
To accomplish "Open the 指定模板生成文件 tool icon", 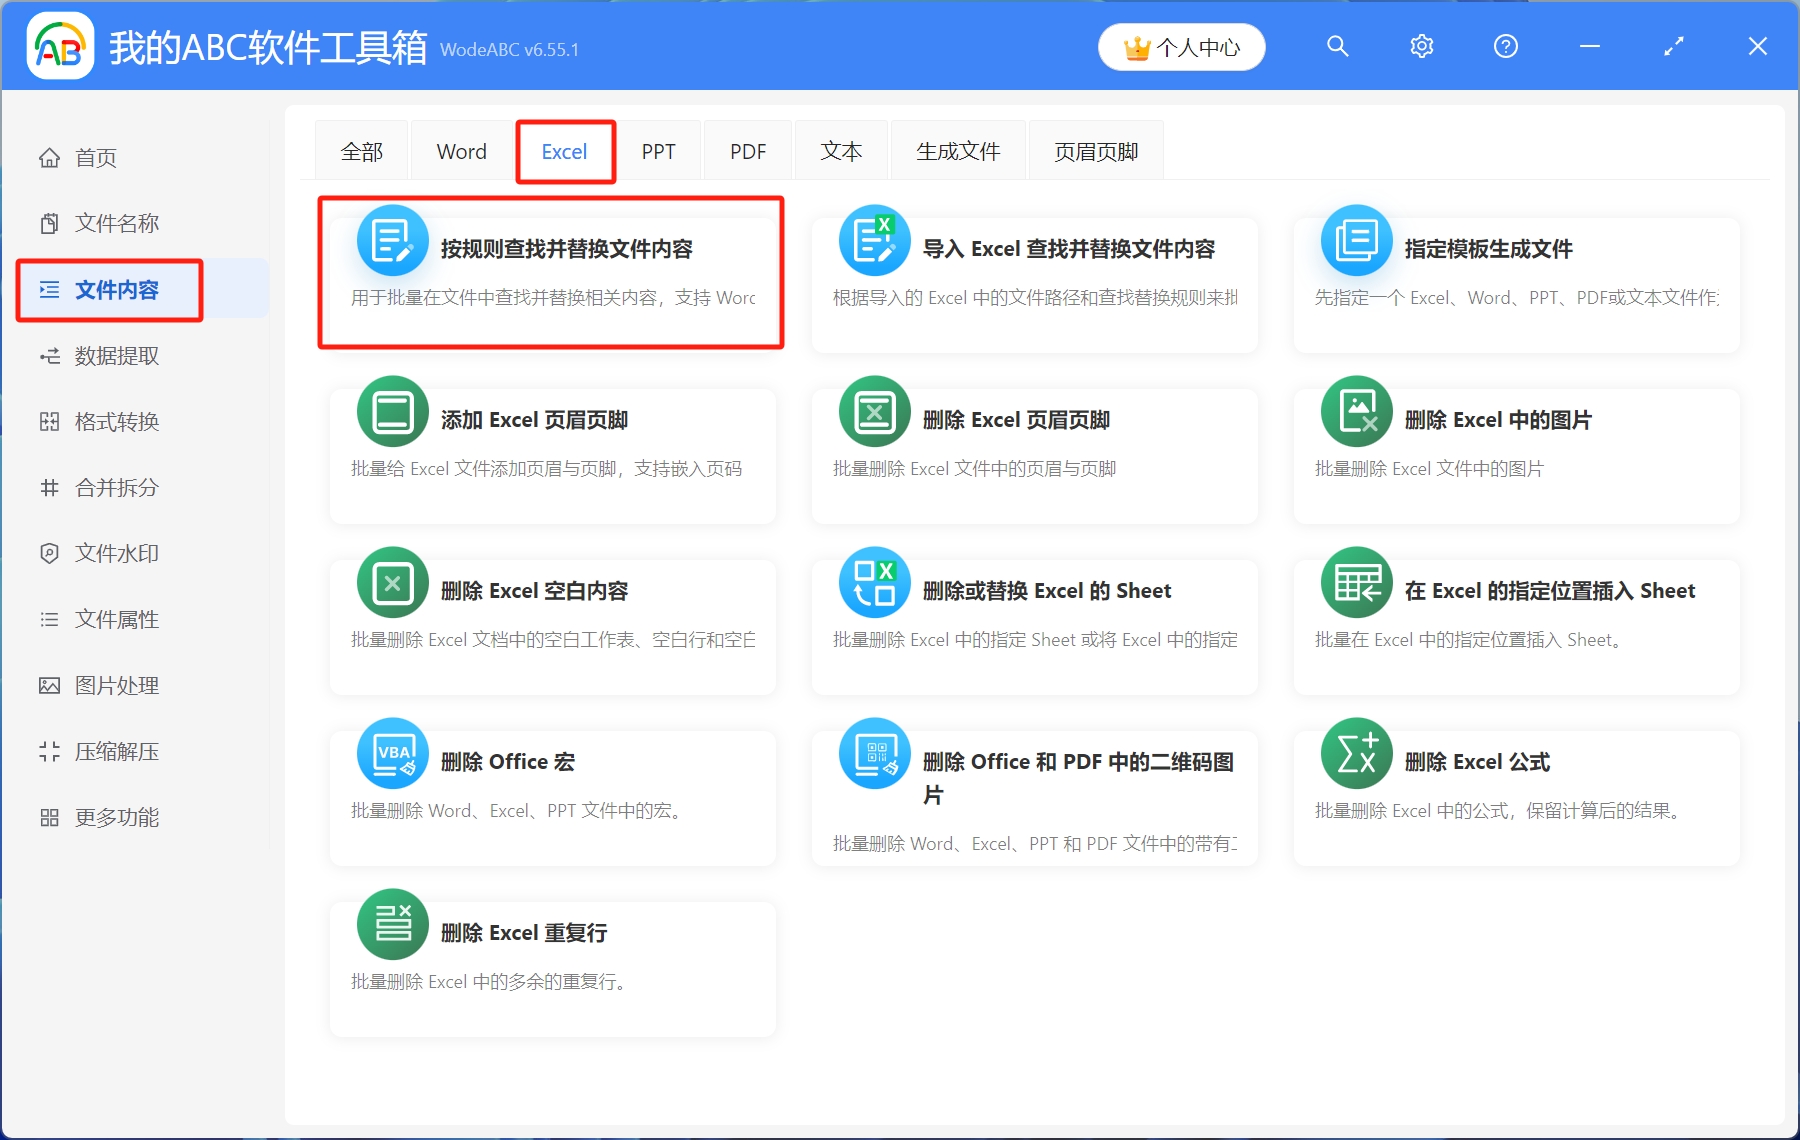I will pyautogui.click(x=1356, y=240).
